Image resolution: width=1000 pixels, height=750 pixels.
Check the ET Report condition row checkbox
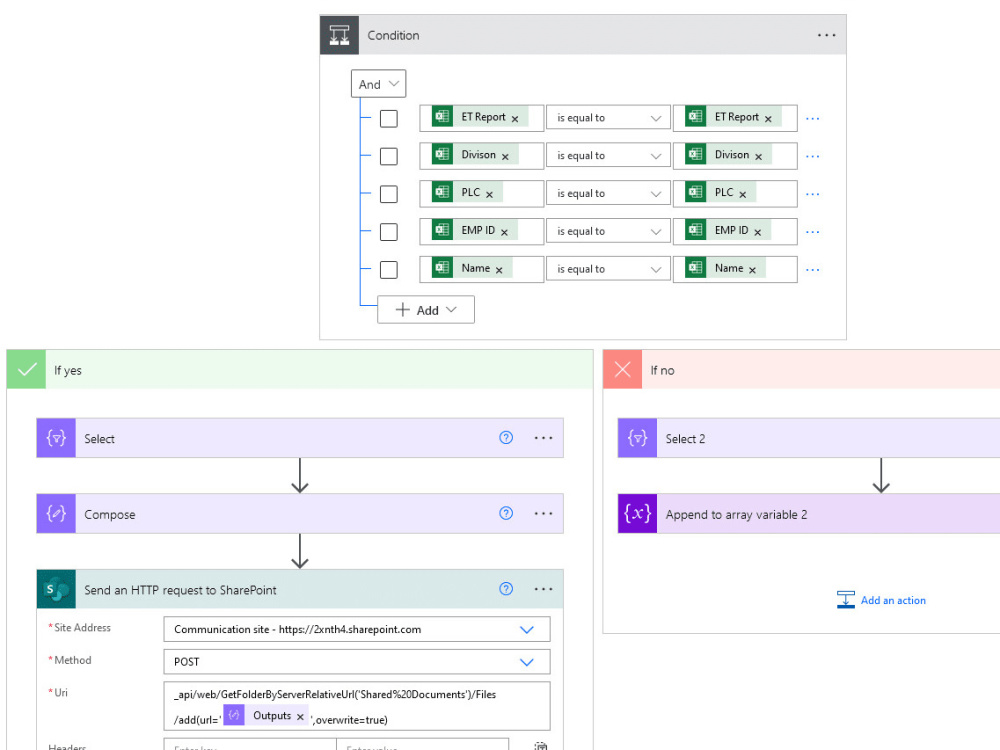388,119
